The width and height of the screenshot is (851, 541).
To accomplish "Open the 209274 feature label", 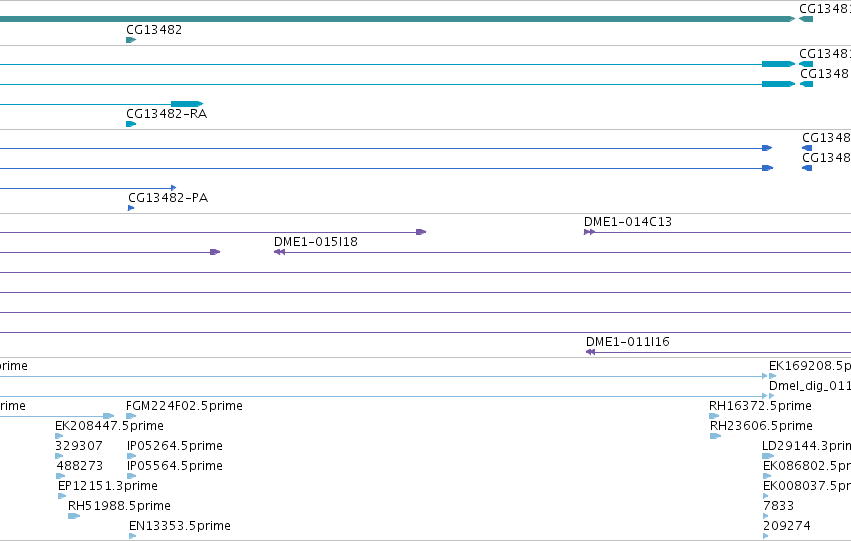I will 787,526.
